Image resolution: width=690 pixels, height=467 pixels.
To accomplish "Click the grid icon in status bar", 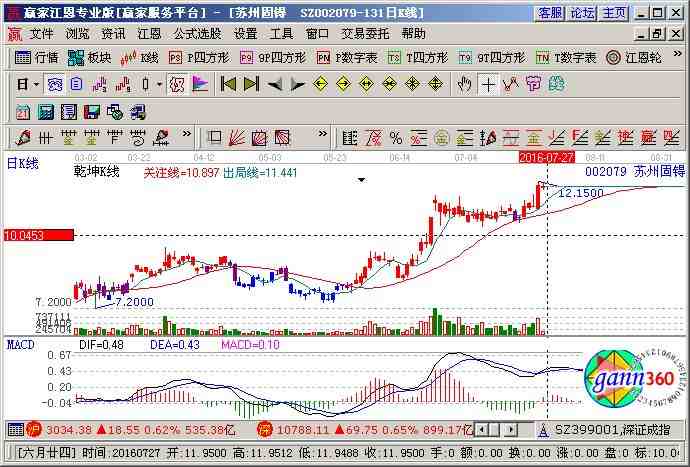I will click(x=15, y=430).
